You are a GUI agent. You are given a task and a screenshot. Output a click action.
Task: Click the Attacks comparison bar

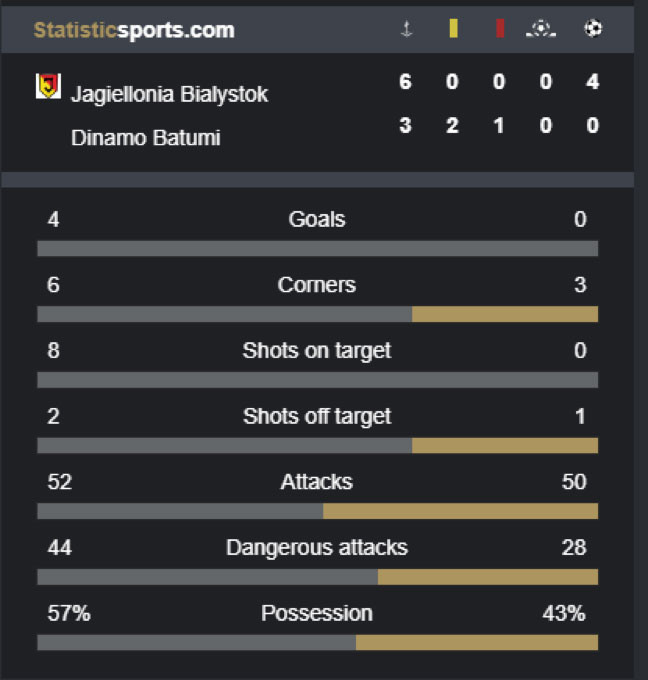317,511
